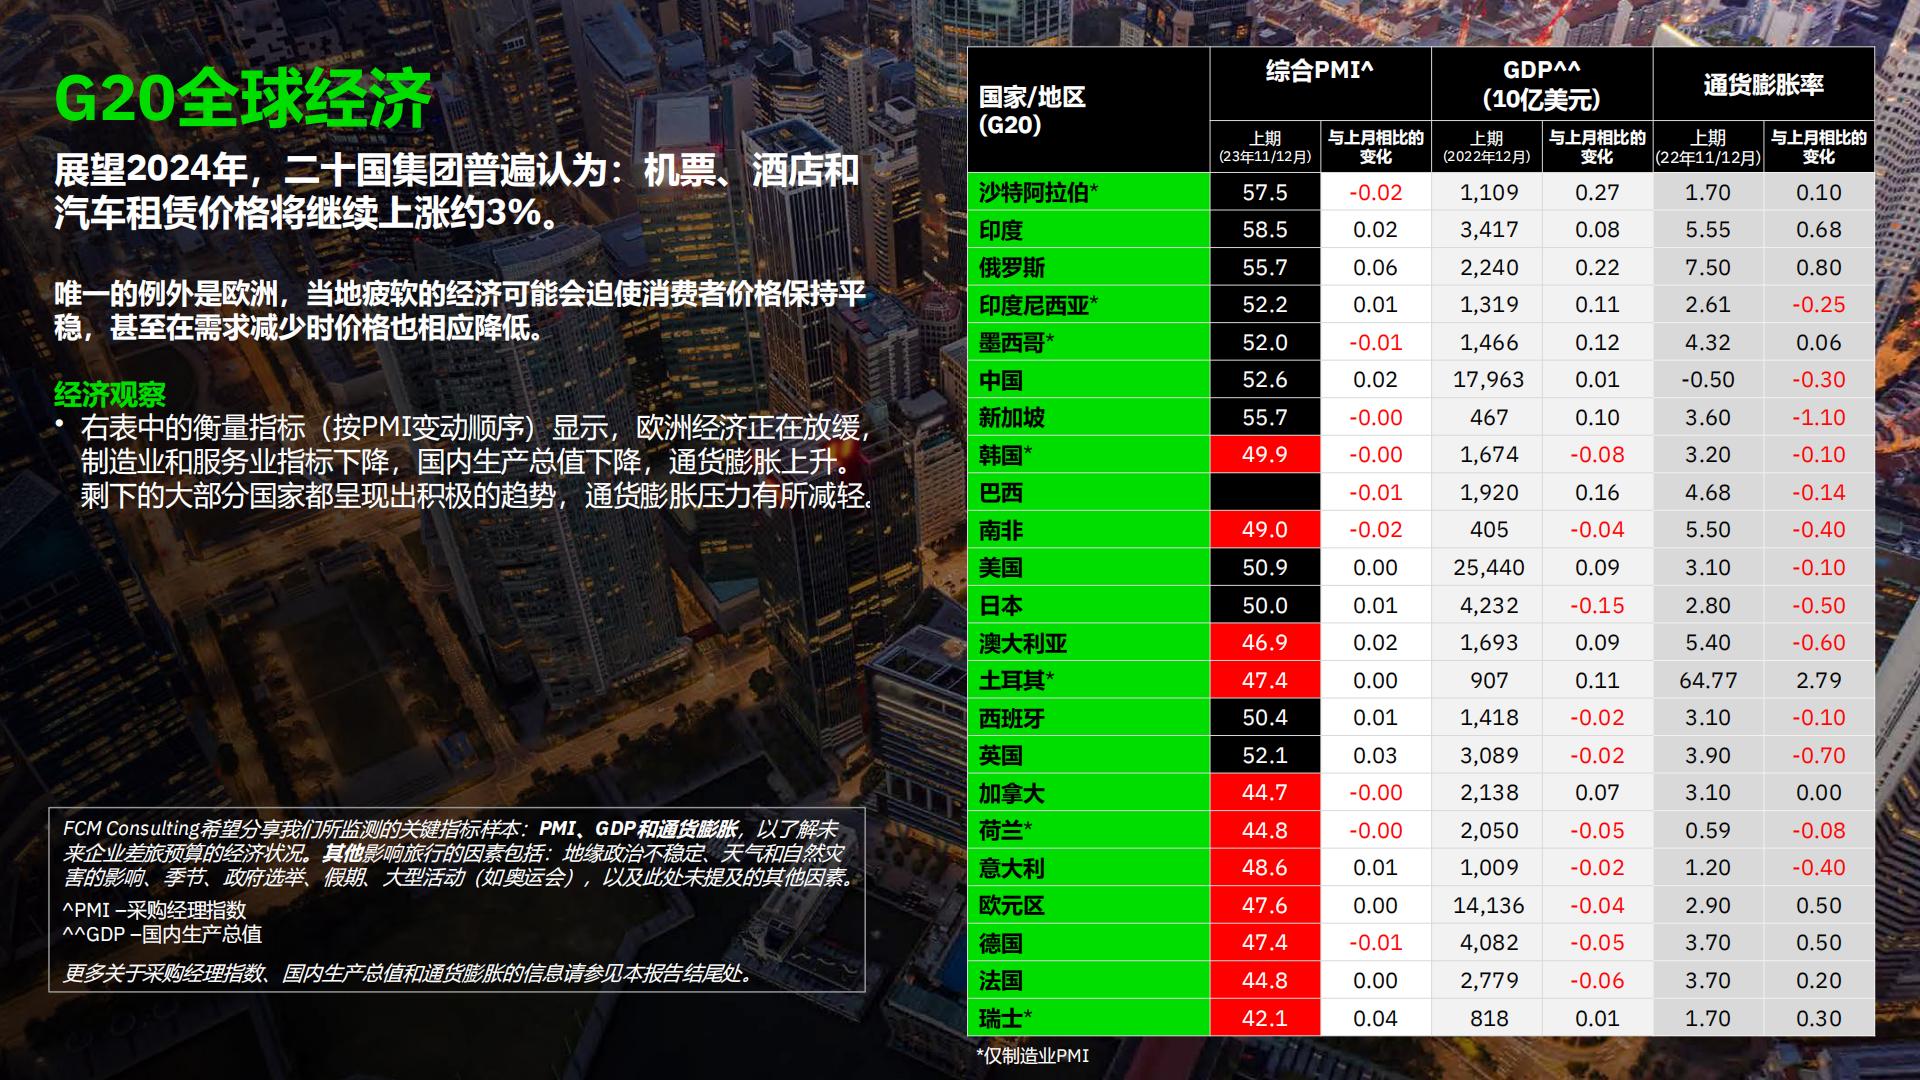
Task: Click PMI value 58.5 for India
Action: [1265, 230]
